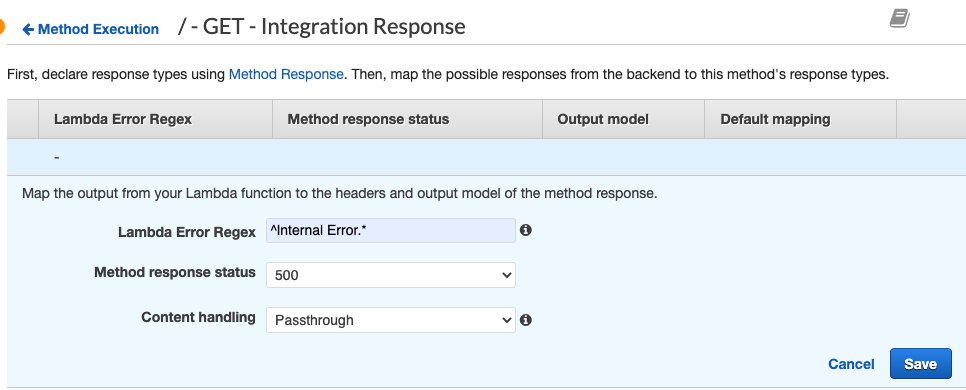Screen dimensions: 966x390
Task: Open the documentation book icon
Action: pyautogui.click(x=899, y=18)
